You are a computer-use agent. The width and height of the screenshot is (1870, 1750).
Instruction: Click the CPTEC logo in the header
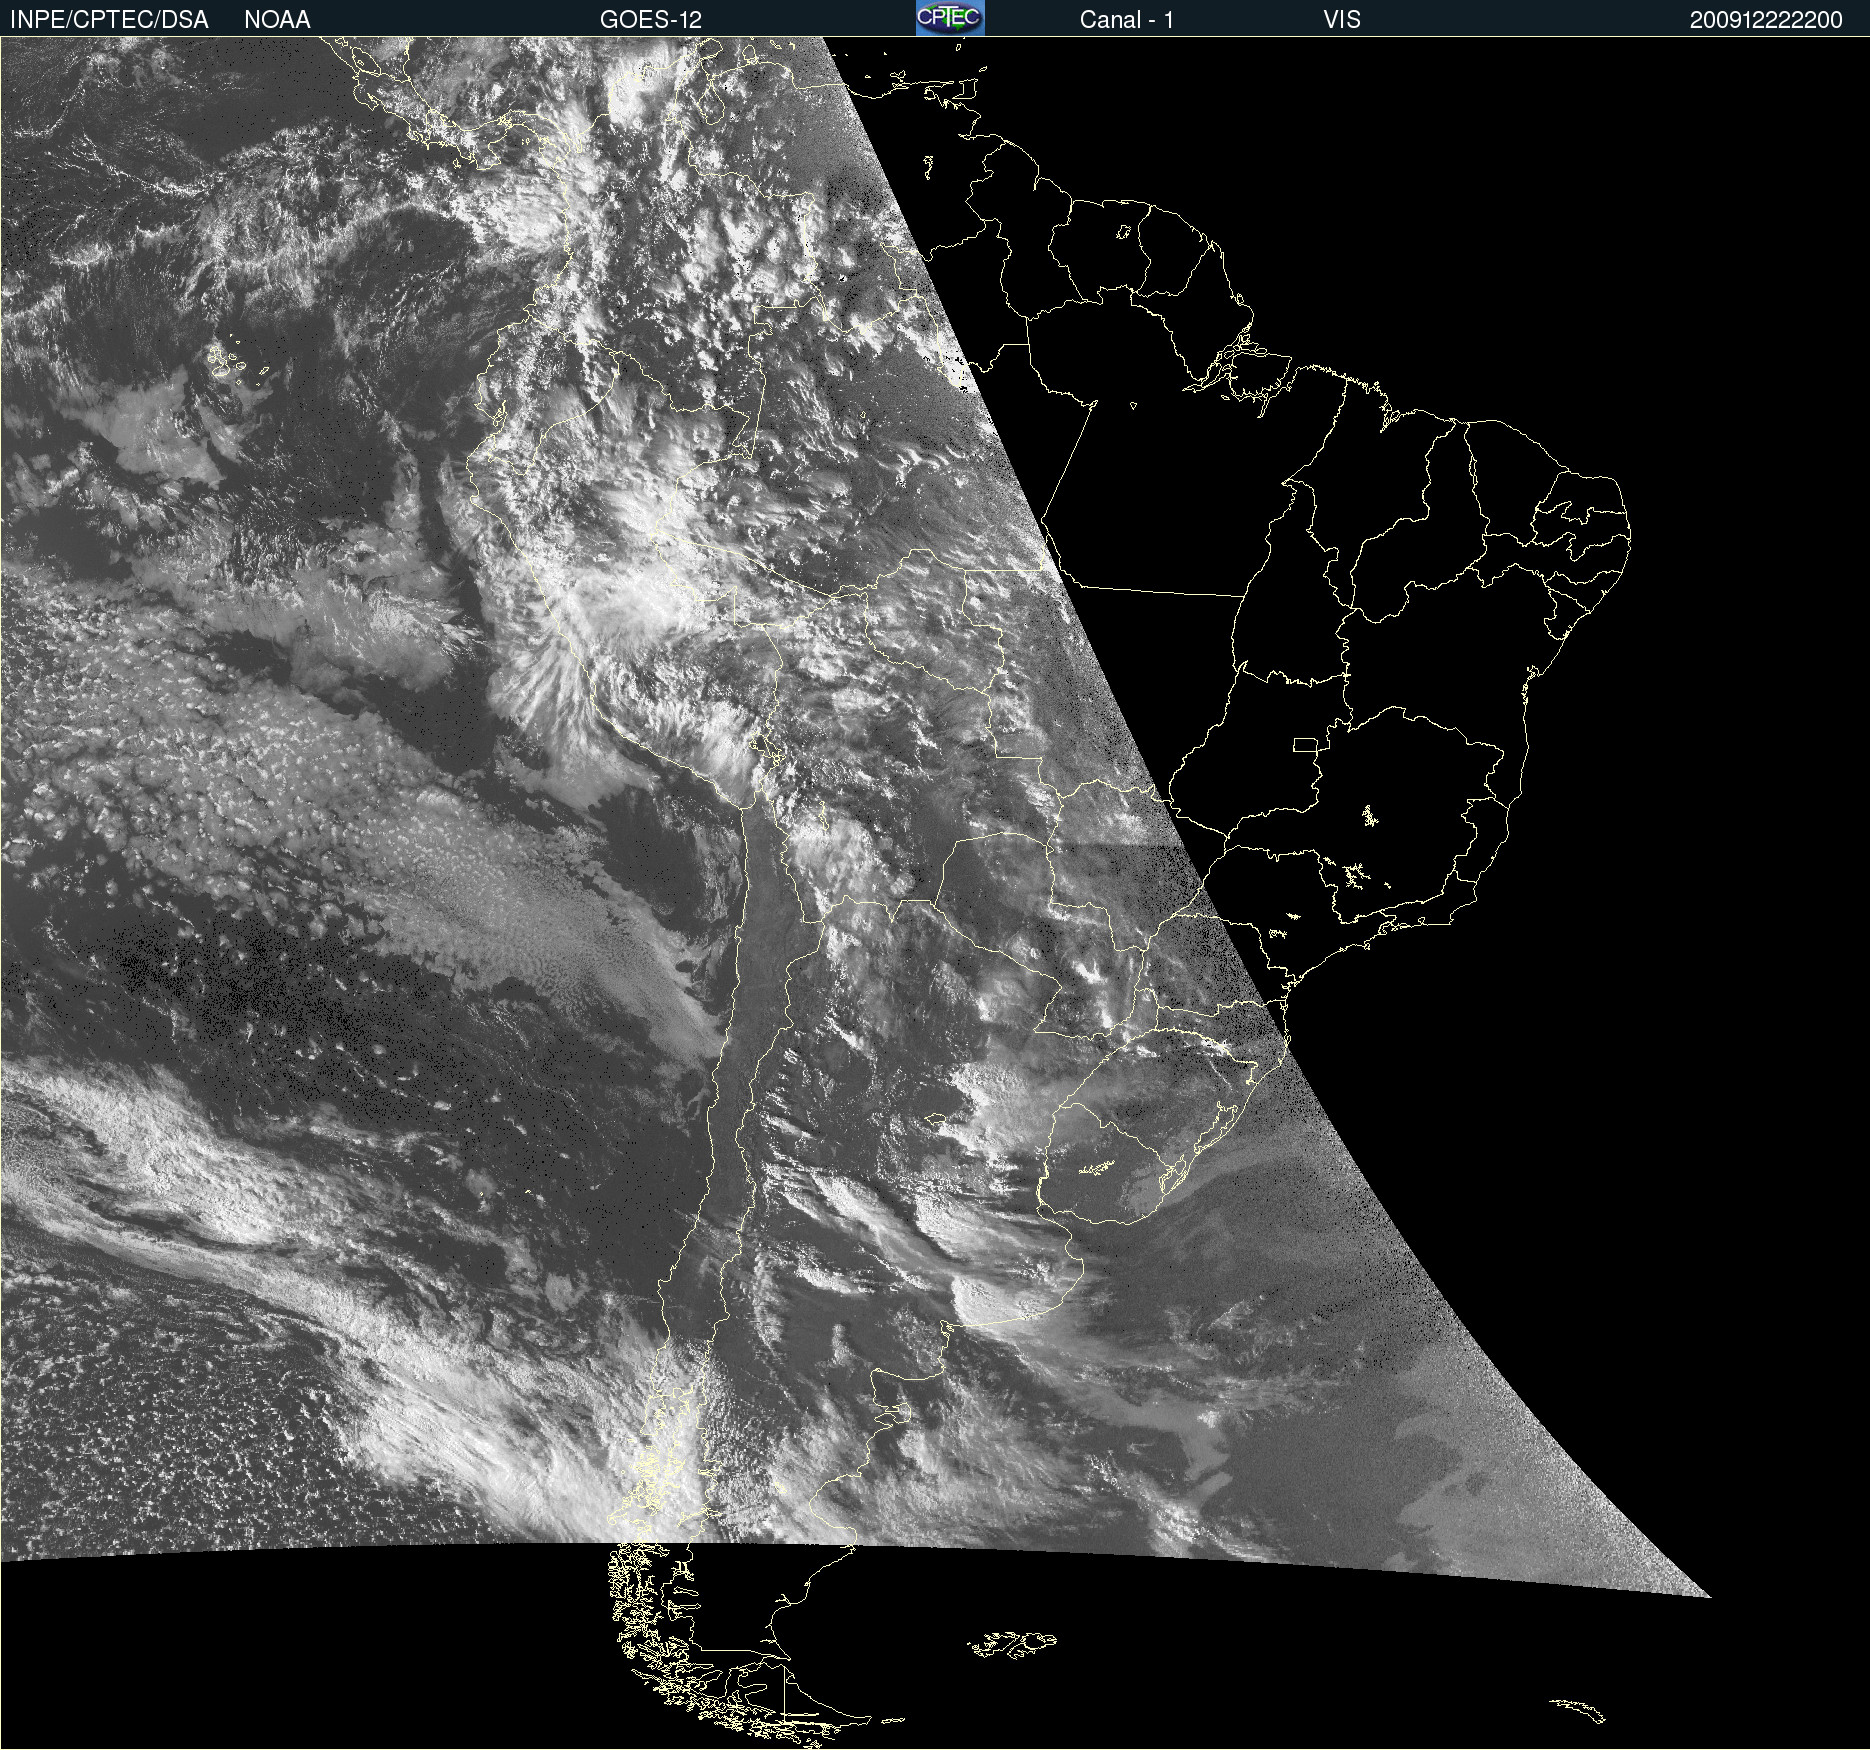point(950,18)
